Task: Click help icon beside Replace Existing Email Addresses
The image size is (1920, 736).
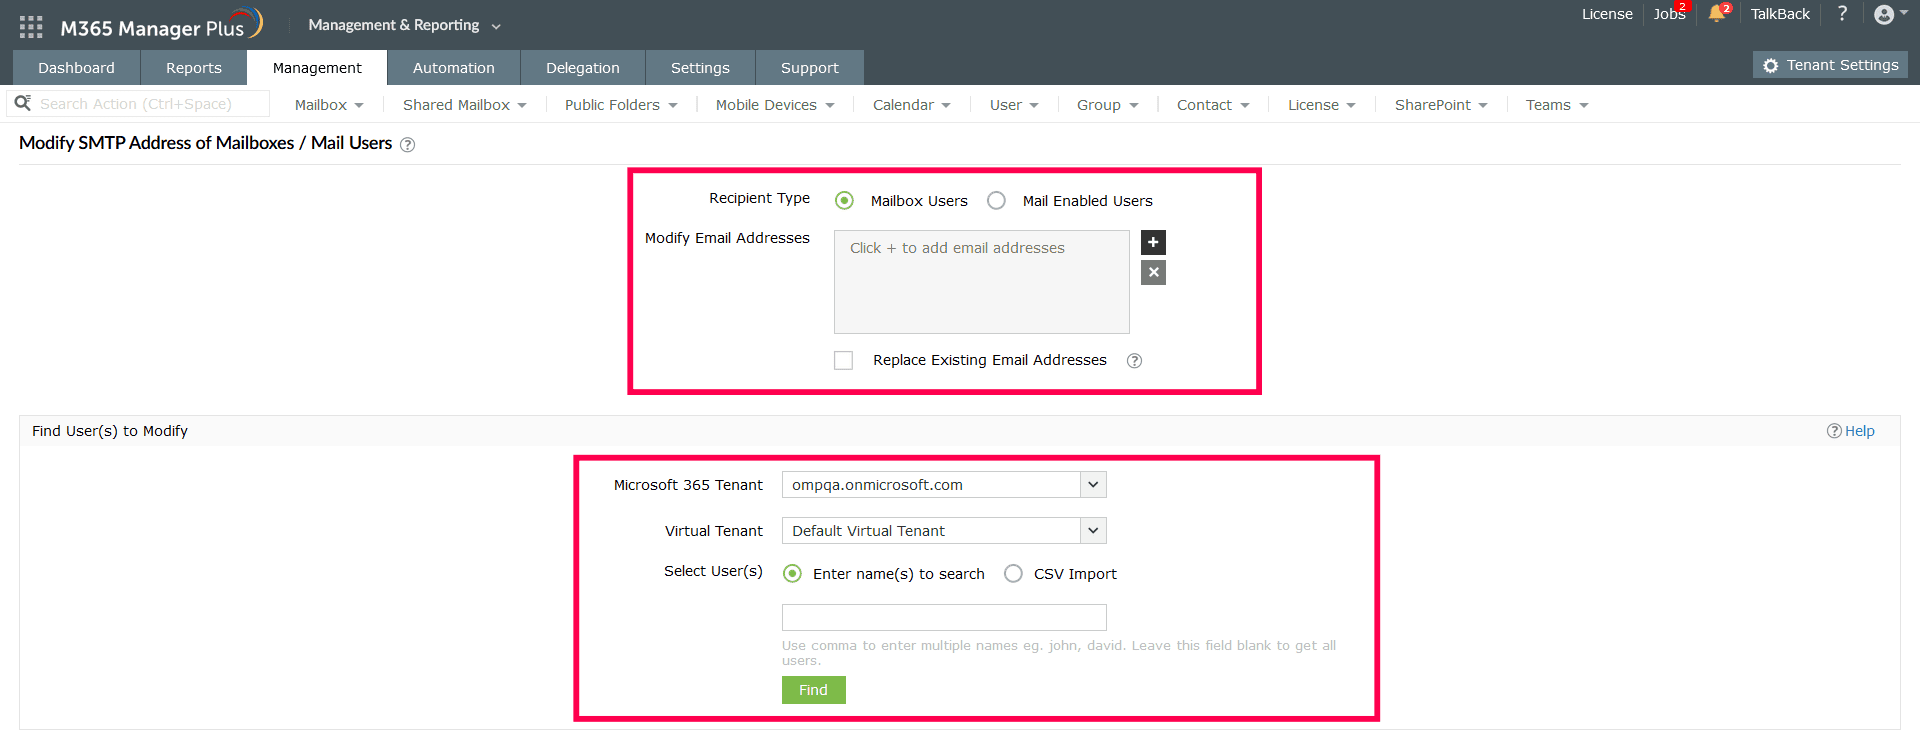Action: 1134,361
